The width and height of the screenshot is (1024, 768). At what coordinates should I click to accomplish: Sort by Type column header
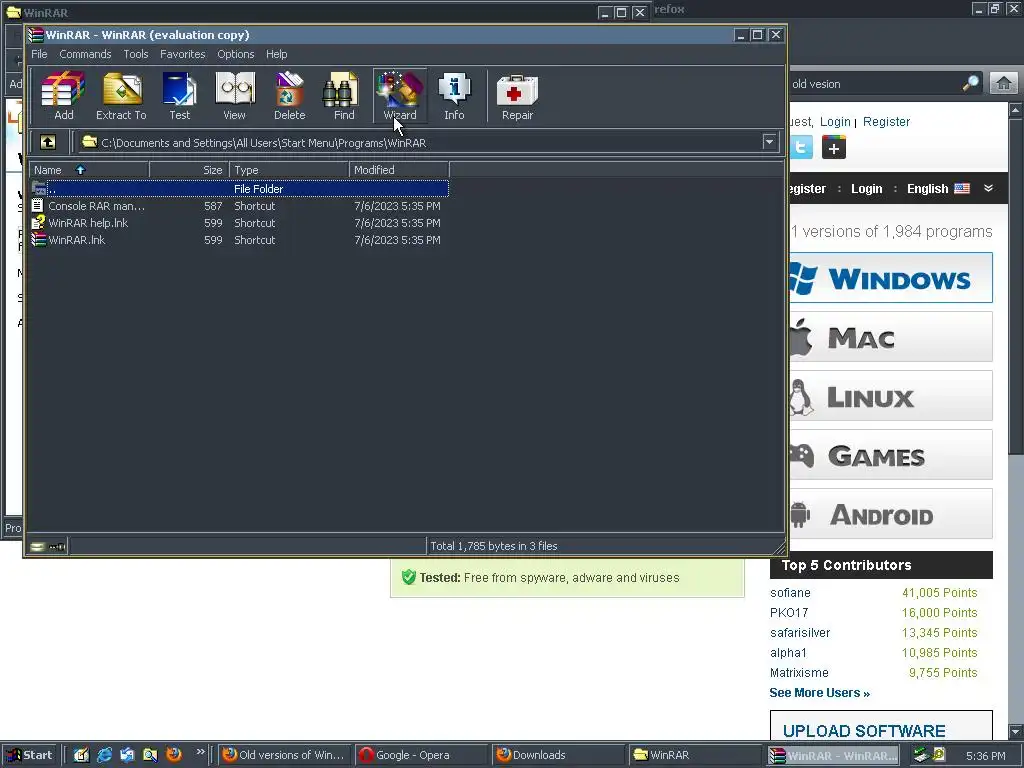289,170
